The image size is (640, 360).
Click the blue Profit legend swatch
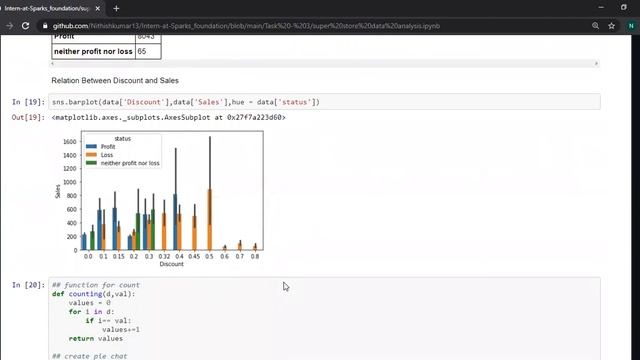point(91,147)
